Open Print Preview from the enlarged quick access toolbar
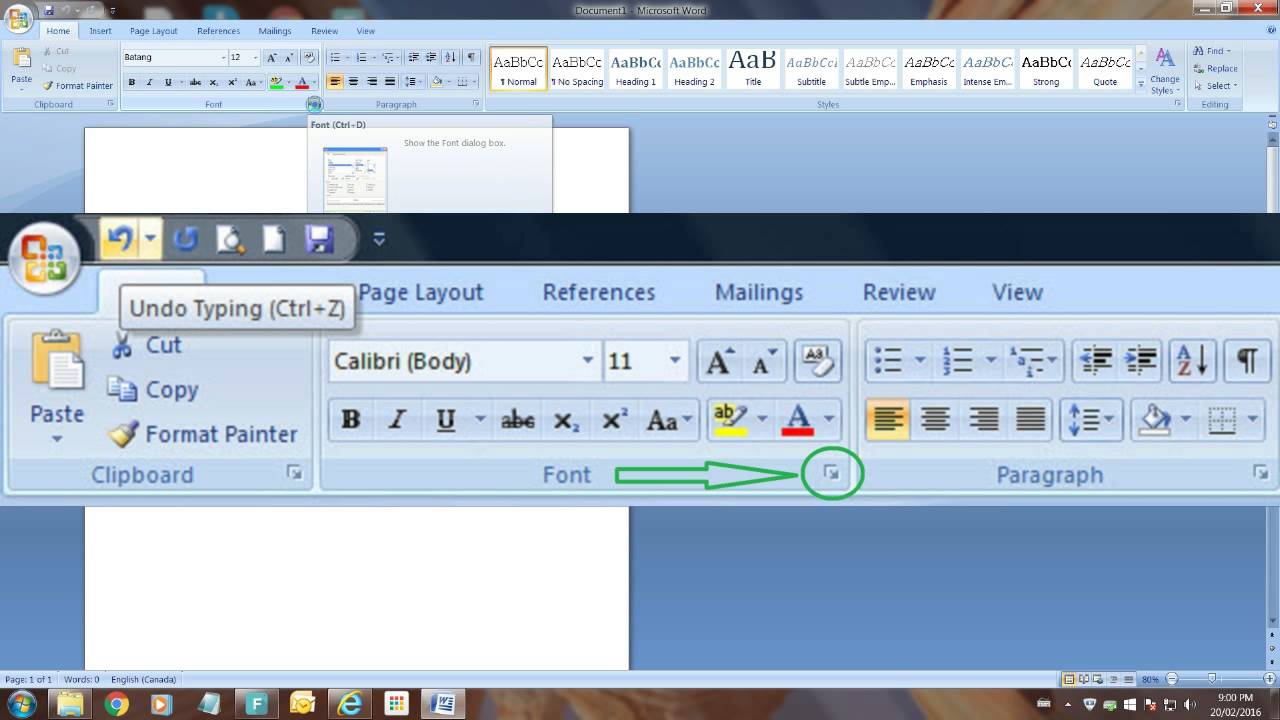Image resolution: width=1280 pixels, height=720 pixels. click(x=231, y=239)
